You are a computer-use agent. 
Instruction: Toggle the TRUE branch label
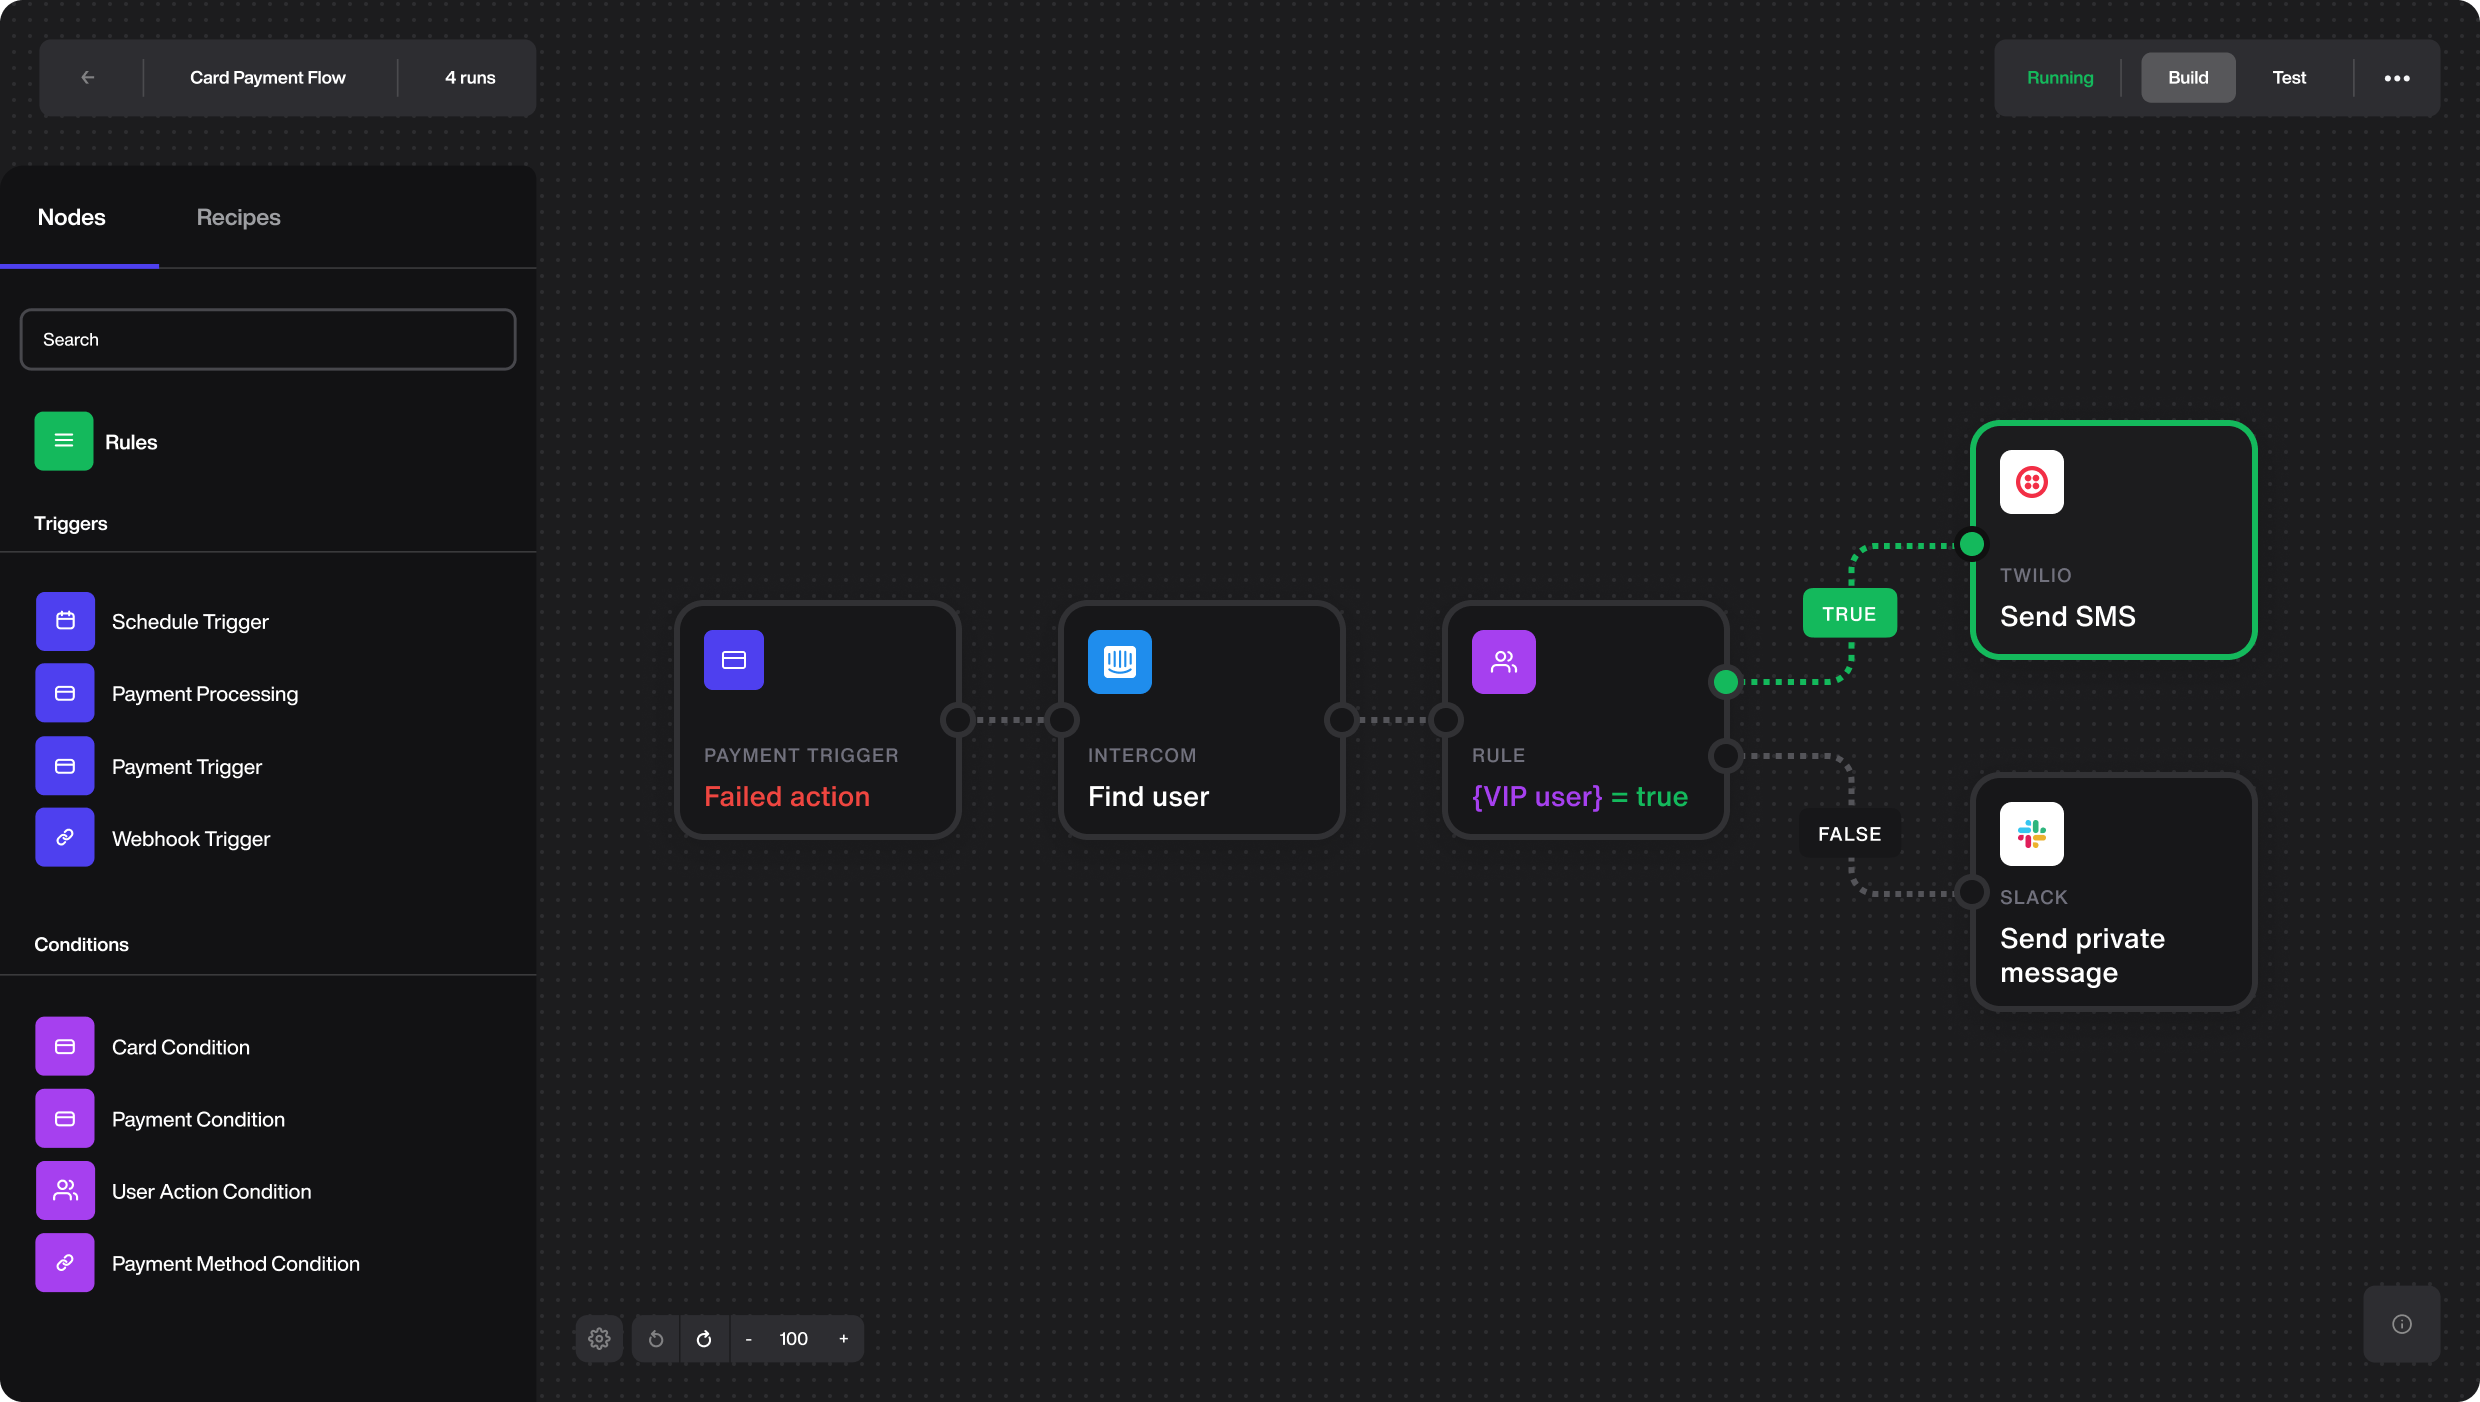[x=1848, y=613]
